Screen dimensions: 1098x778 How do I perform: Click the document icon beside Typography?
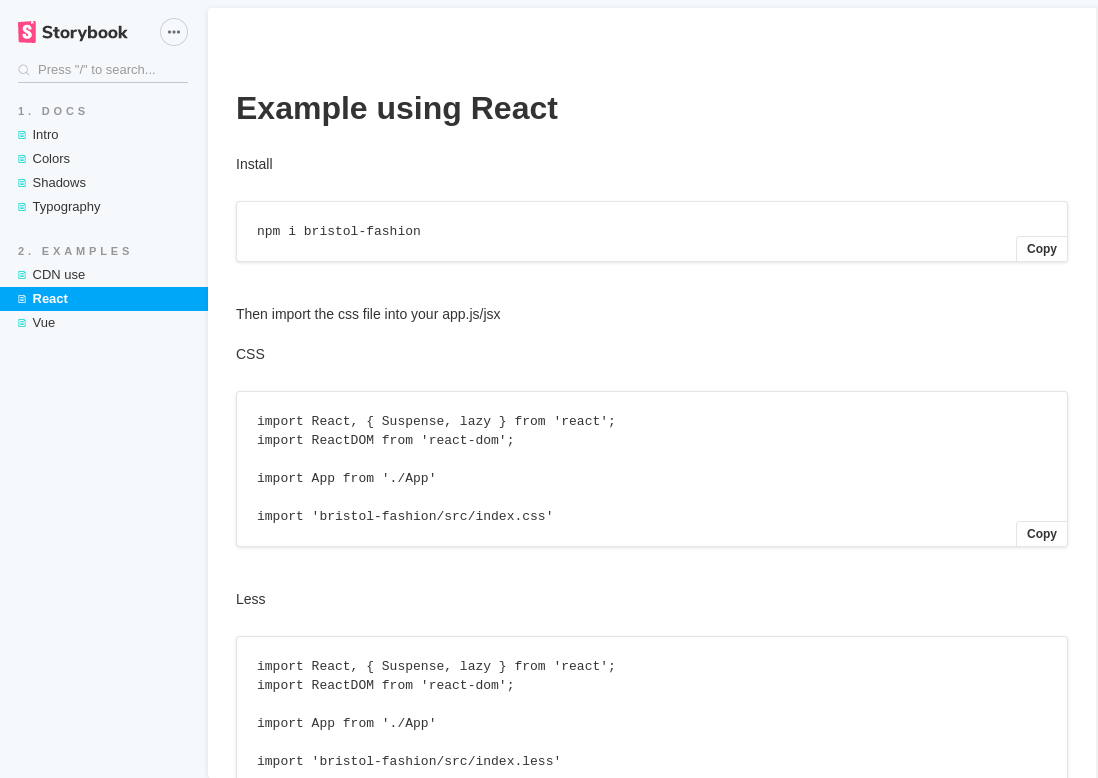click(x=22, y=207)
